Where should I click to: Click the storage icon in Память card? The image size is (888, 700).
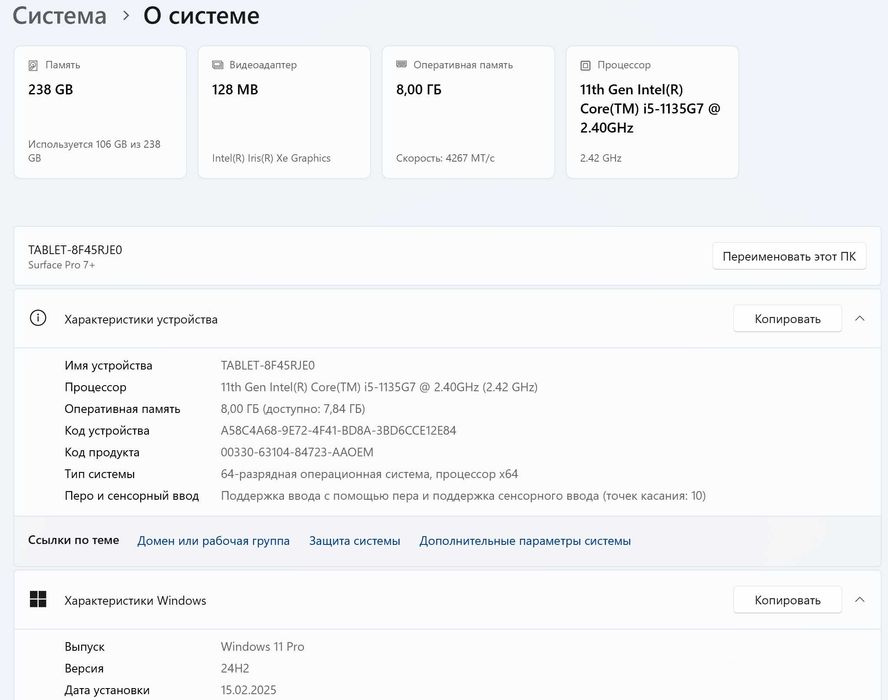point(33,65)
